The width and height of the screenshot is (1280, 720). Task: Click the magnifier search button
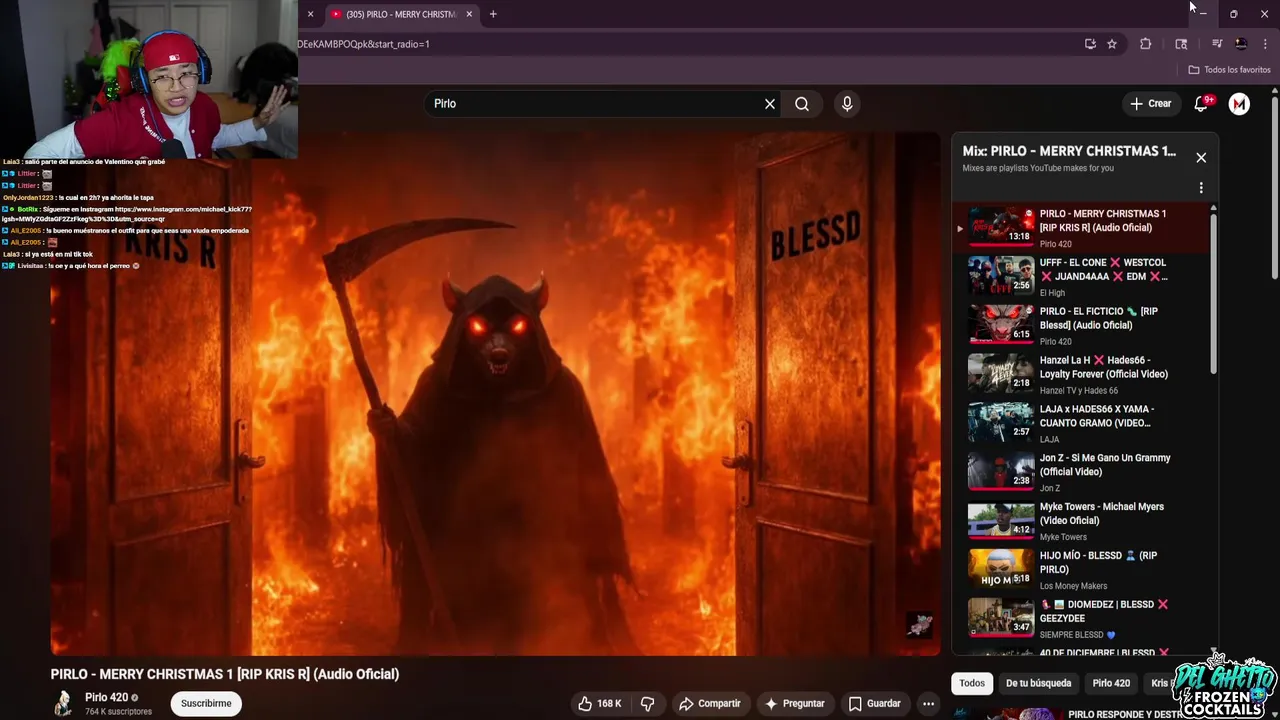point(802,104)
